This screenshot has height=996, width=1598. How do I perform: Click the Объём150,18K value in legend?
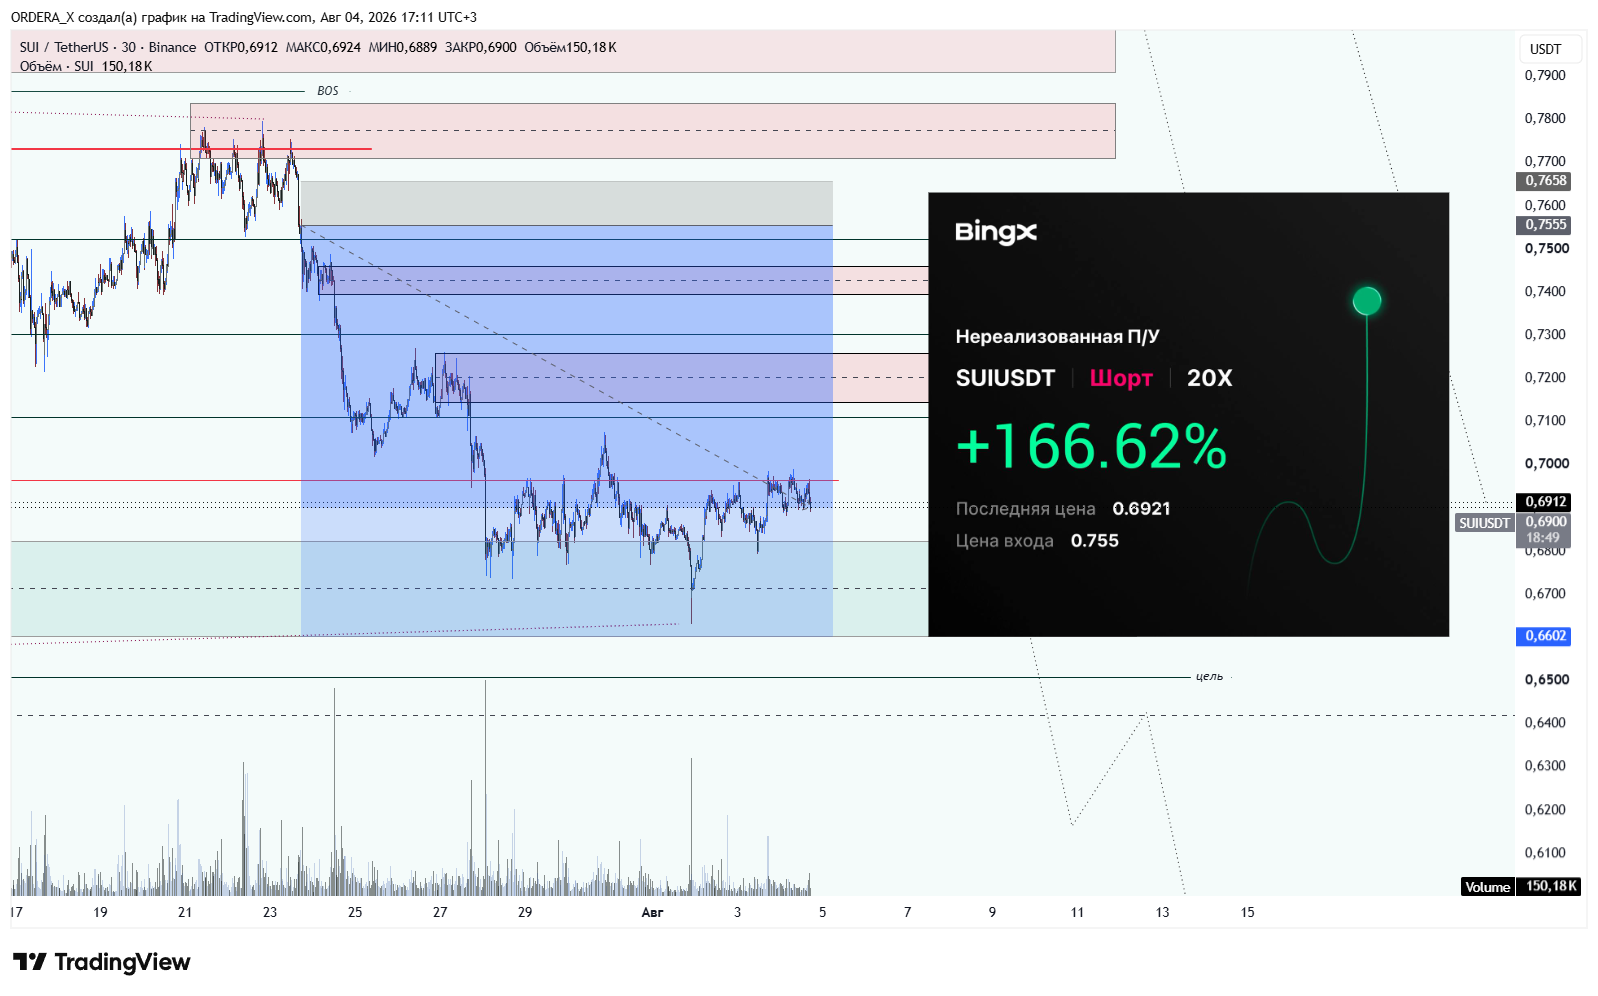(570, 47)
